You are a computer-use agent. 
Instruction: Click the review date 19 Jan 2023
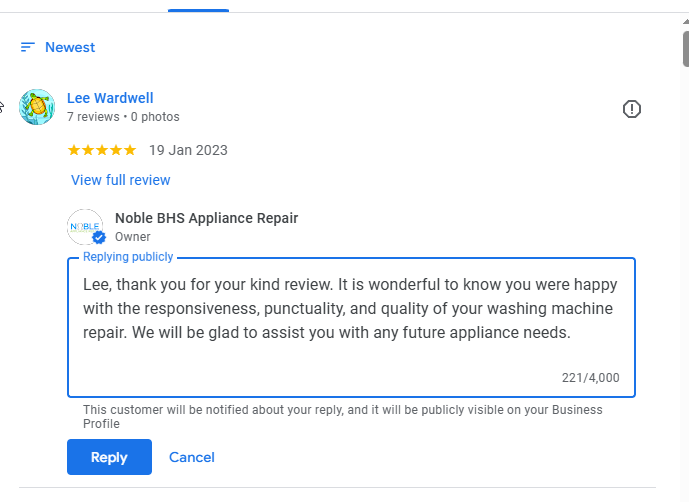point(188,151)
